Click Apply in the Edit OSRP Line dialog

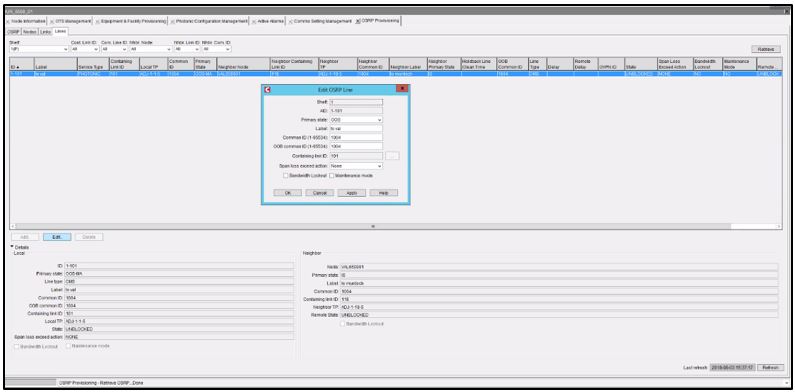click(x=351, y=193)
